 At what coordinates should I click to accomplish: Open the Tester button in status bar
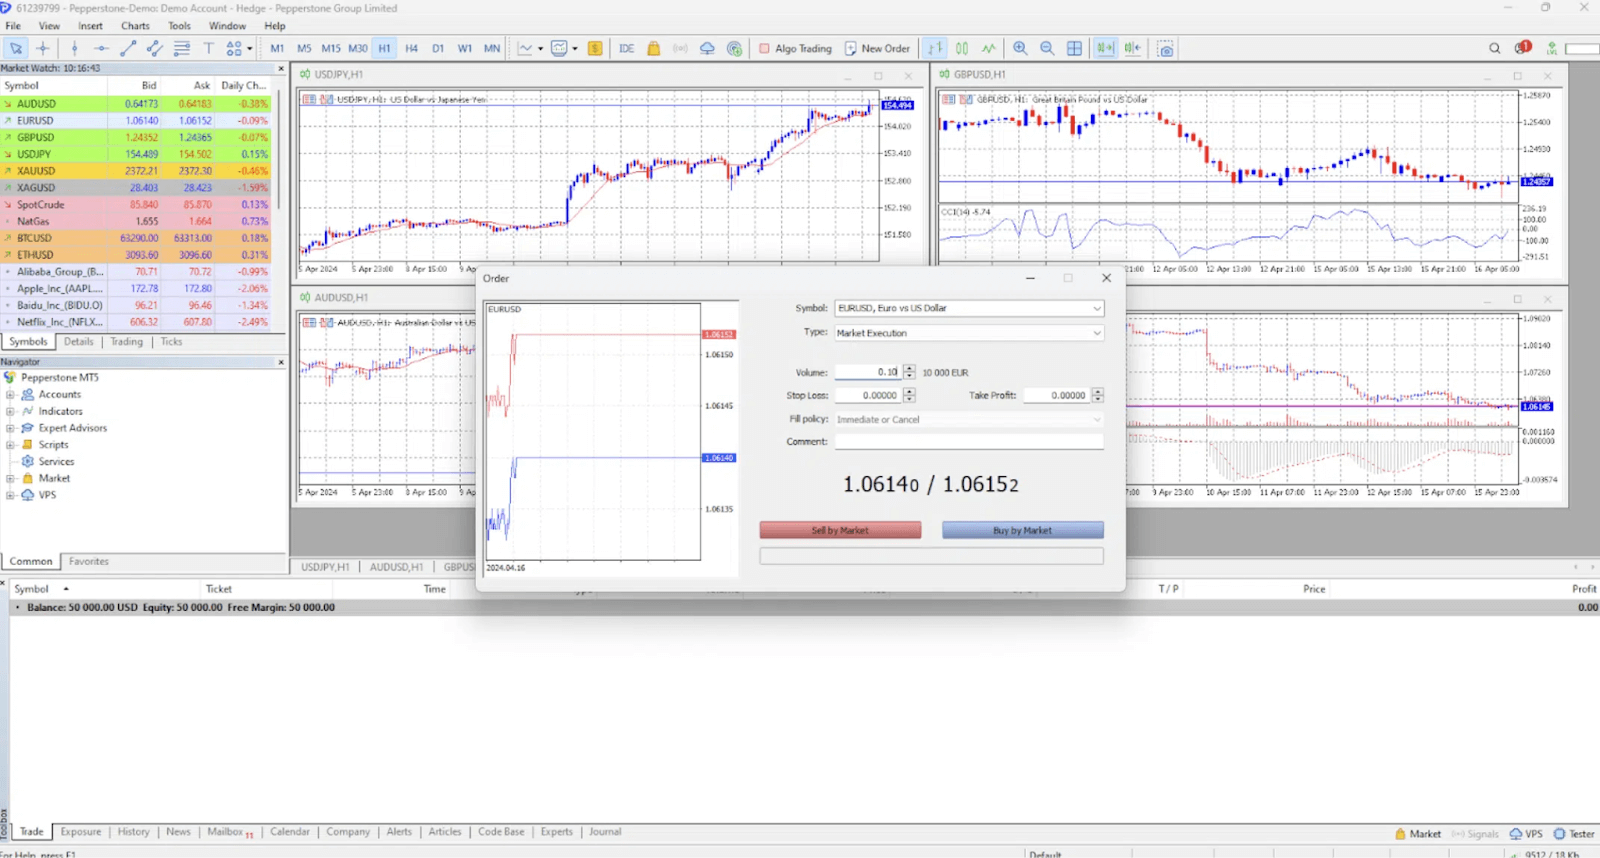[x=1574, y=834]
